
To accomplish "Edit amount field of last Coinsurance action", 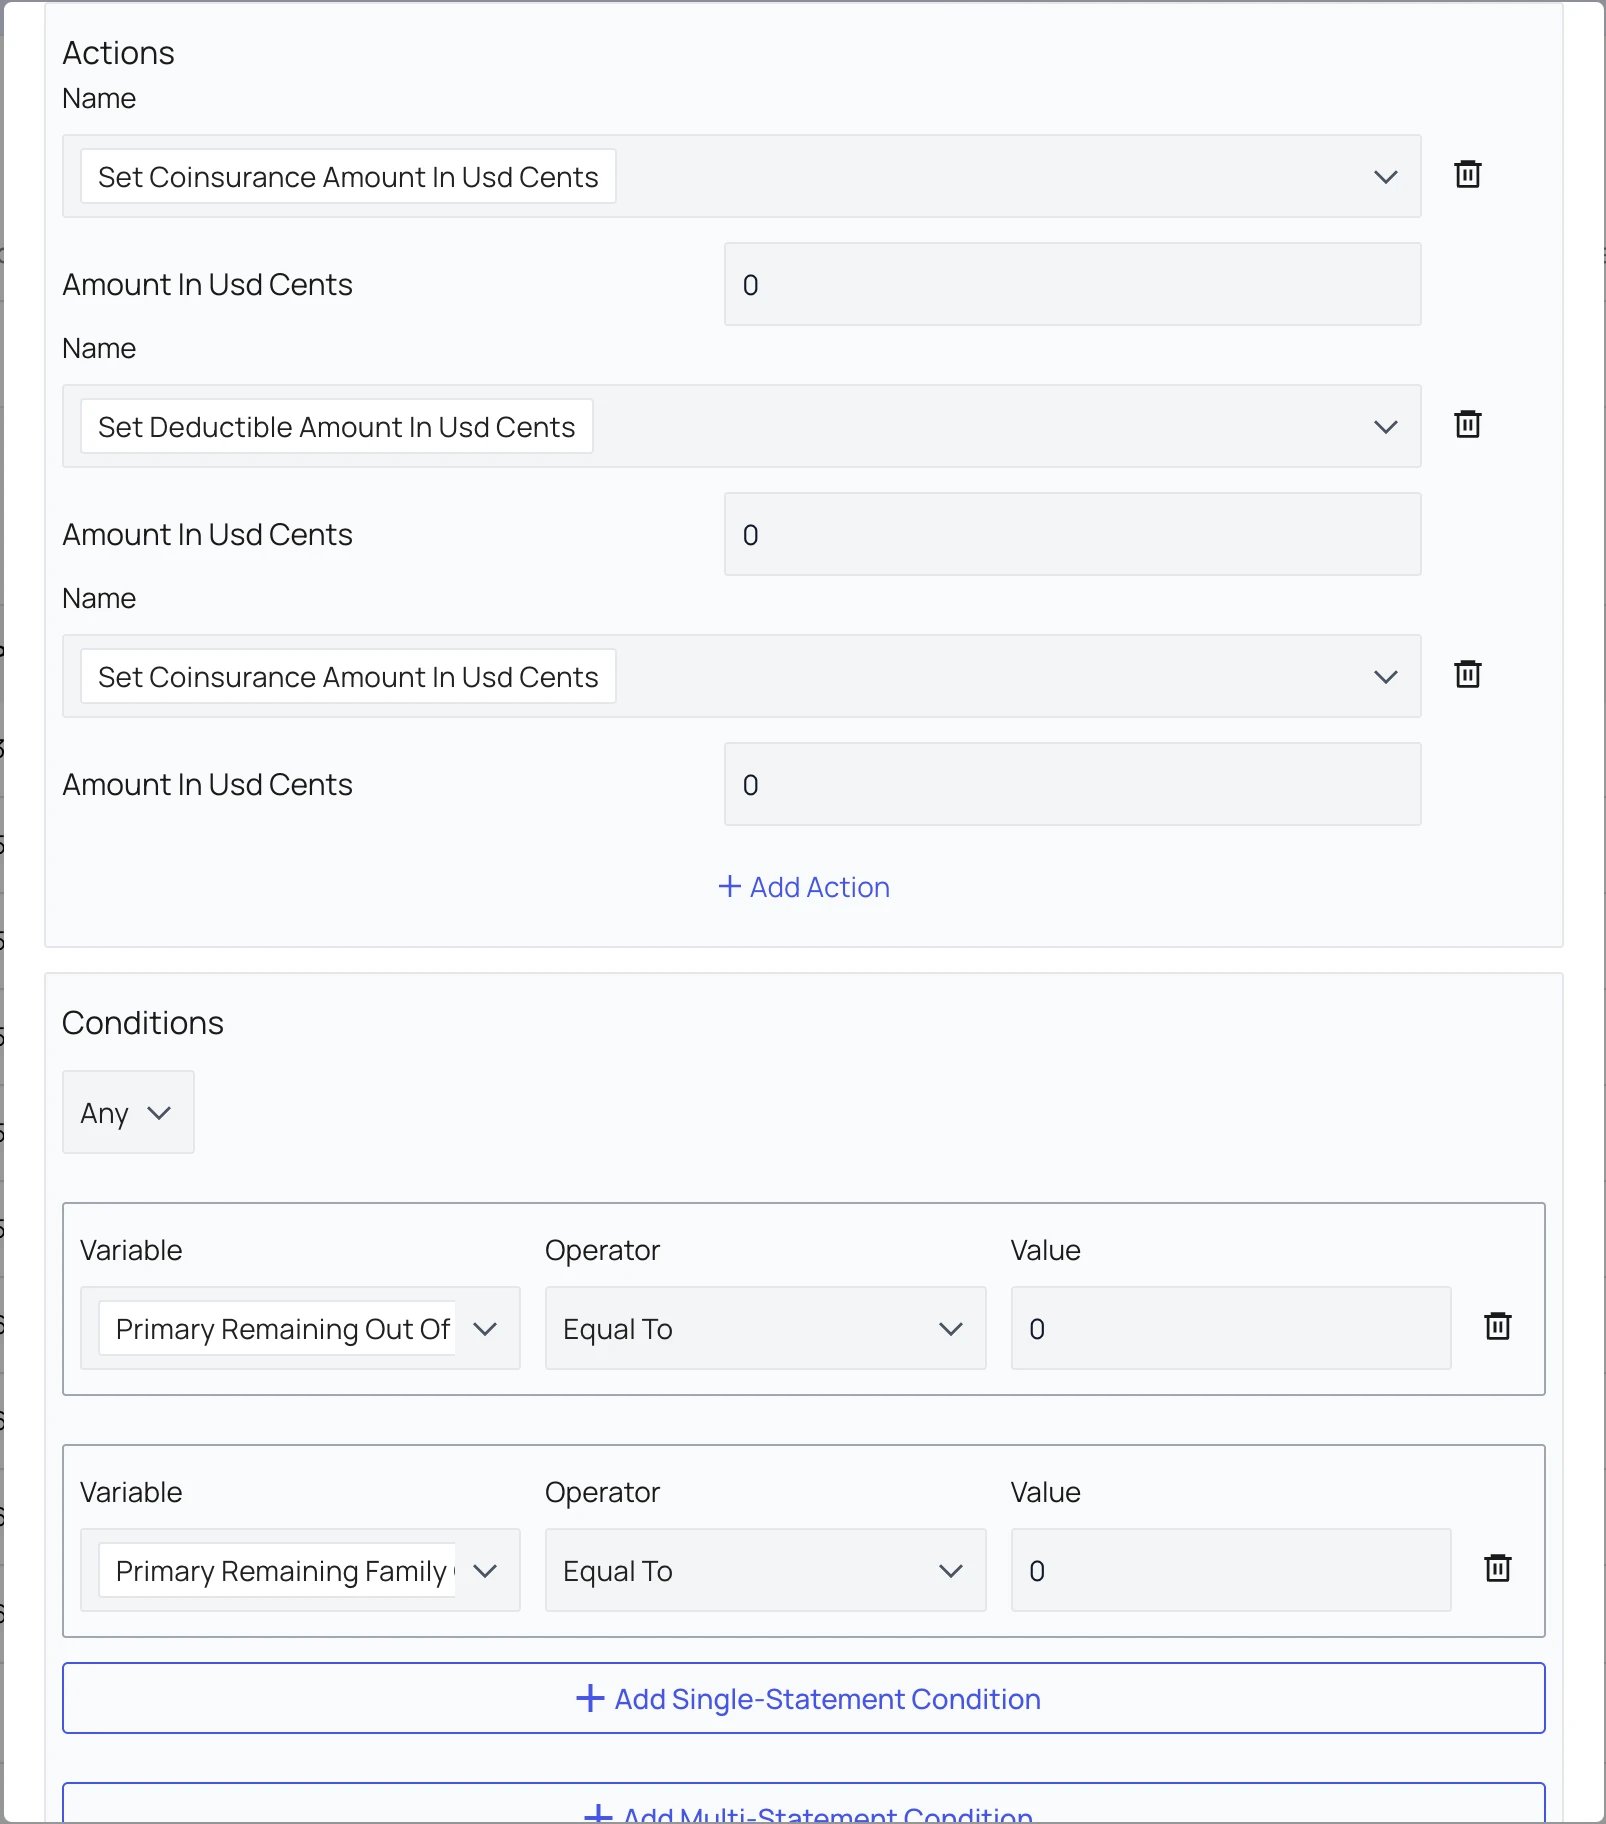I will tap(1072, 784).
